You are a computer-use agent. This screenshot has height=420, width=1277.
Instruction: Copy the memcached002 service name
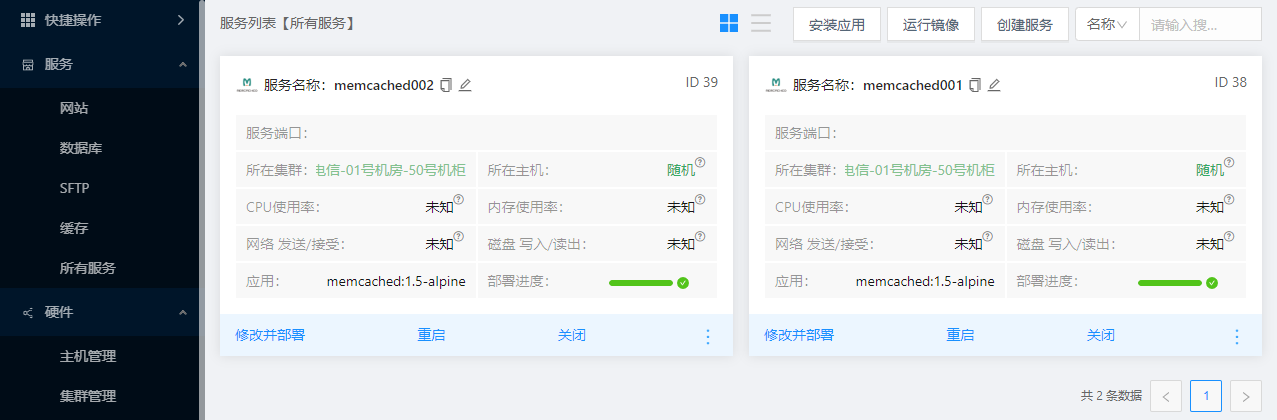(x=446, y=85)
